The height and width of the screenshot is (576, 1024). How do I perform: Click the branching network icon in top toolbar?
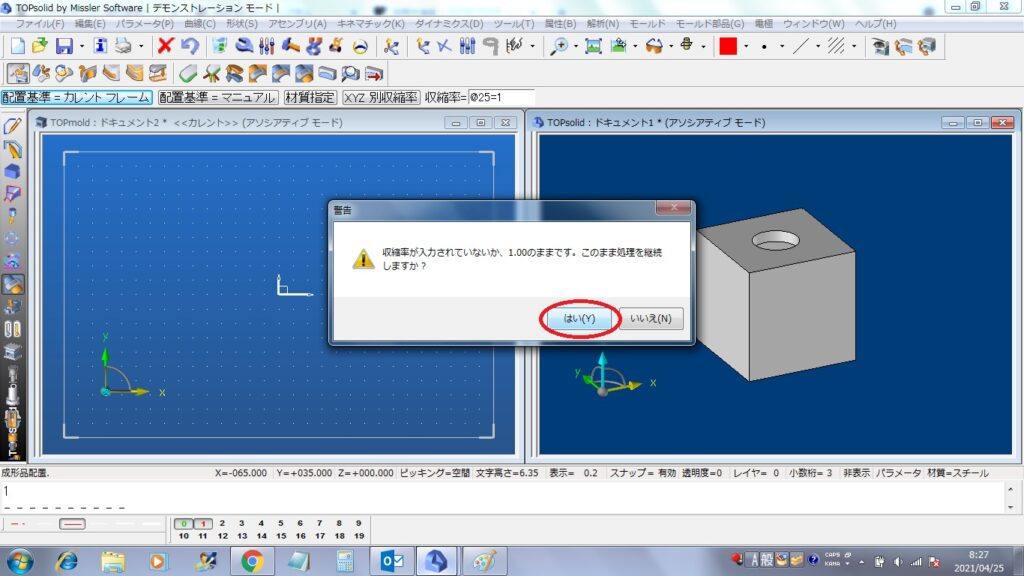pos(391,46)
